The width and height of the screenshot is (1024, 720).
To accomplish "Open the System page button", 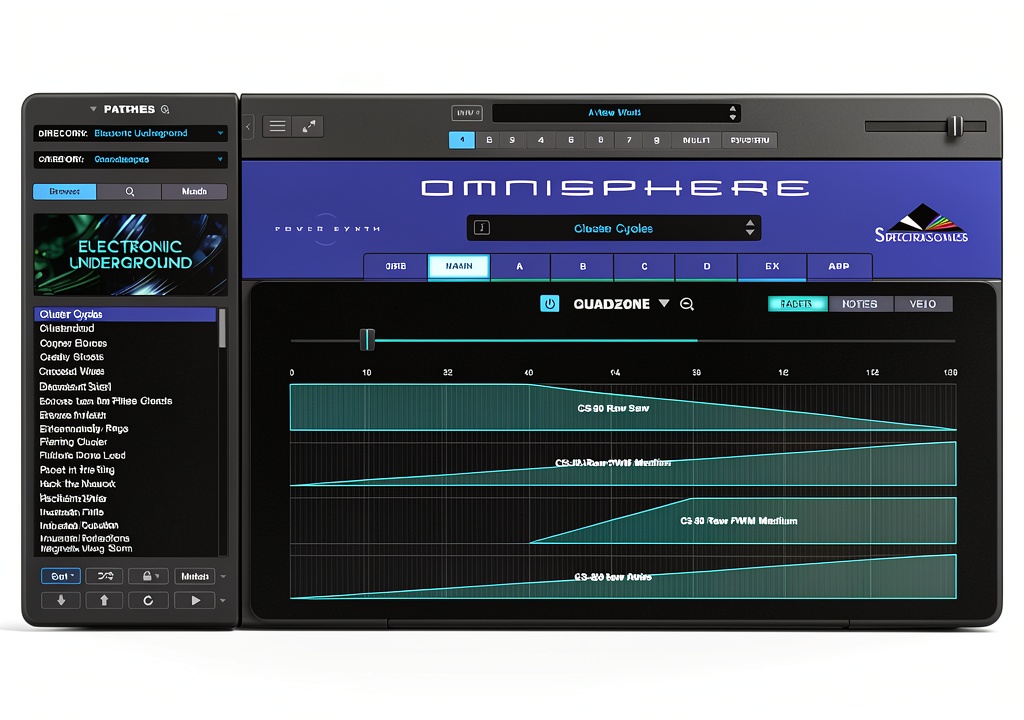I will (750, 140).
